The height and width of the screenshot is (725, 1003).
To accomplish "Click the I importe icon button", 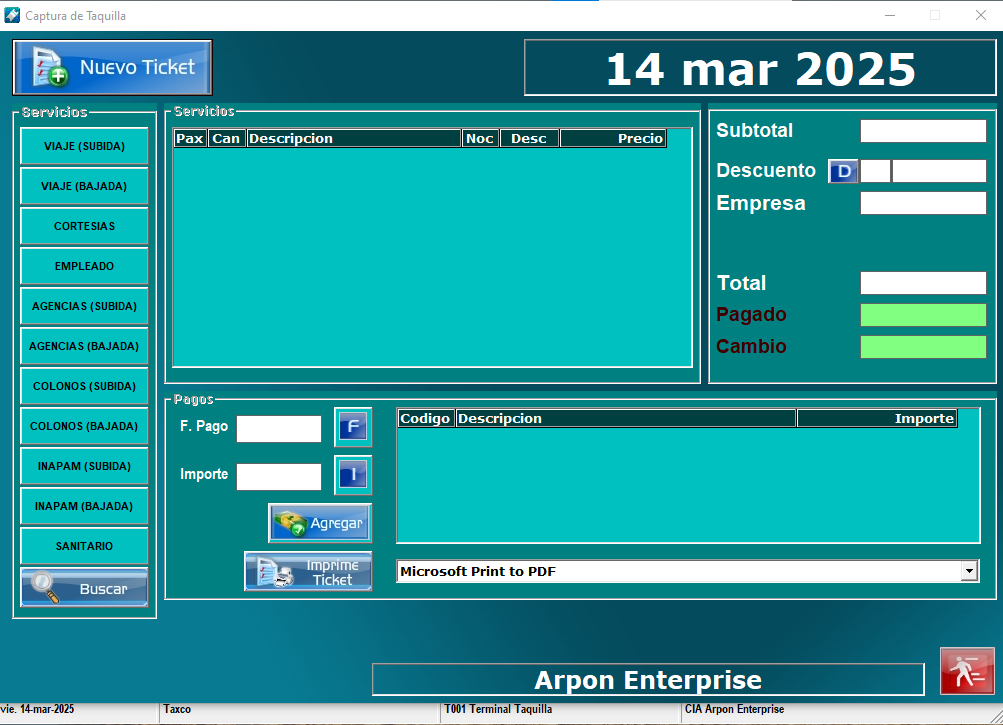I will [x=353, y=475].
